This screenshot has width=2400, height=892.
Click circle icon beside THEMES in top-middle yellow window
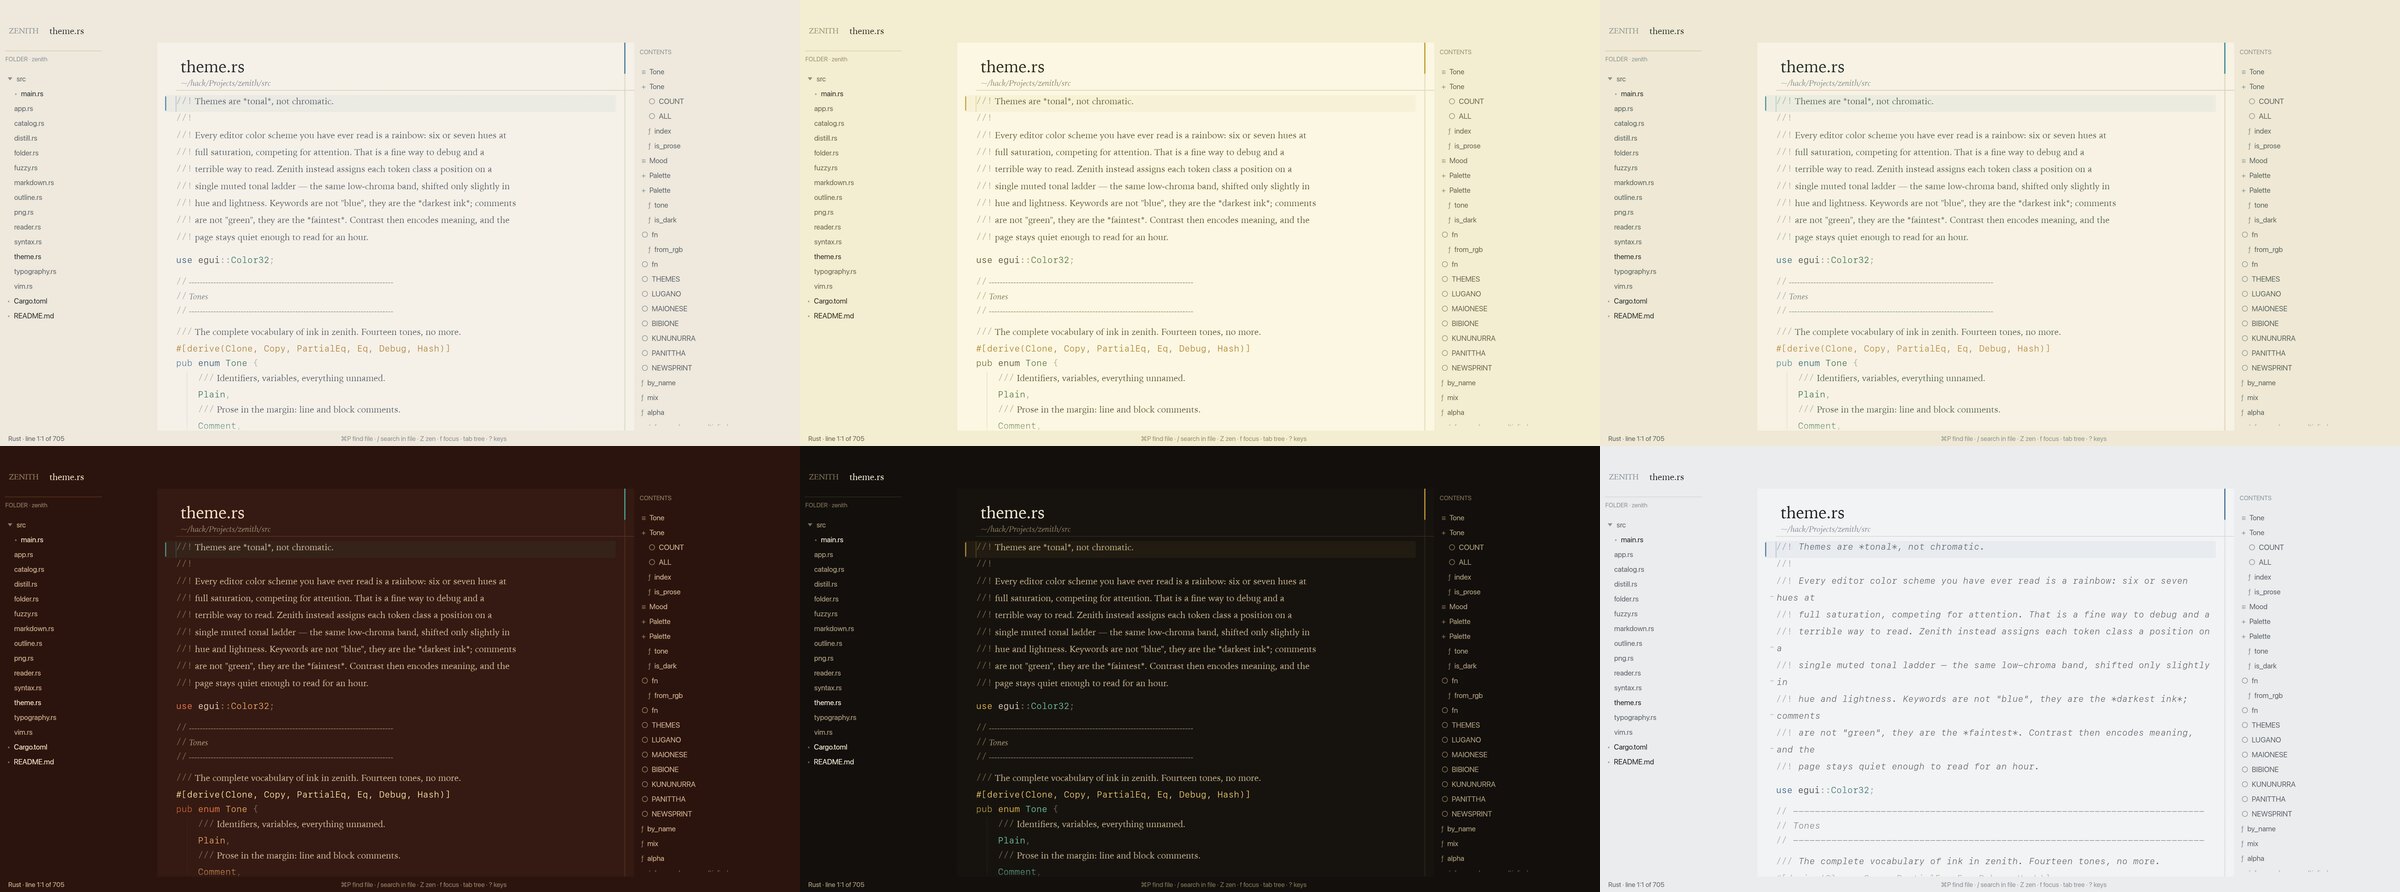[1445, 279]
